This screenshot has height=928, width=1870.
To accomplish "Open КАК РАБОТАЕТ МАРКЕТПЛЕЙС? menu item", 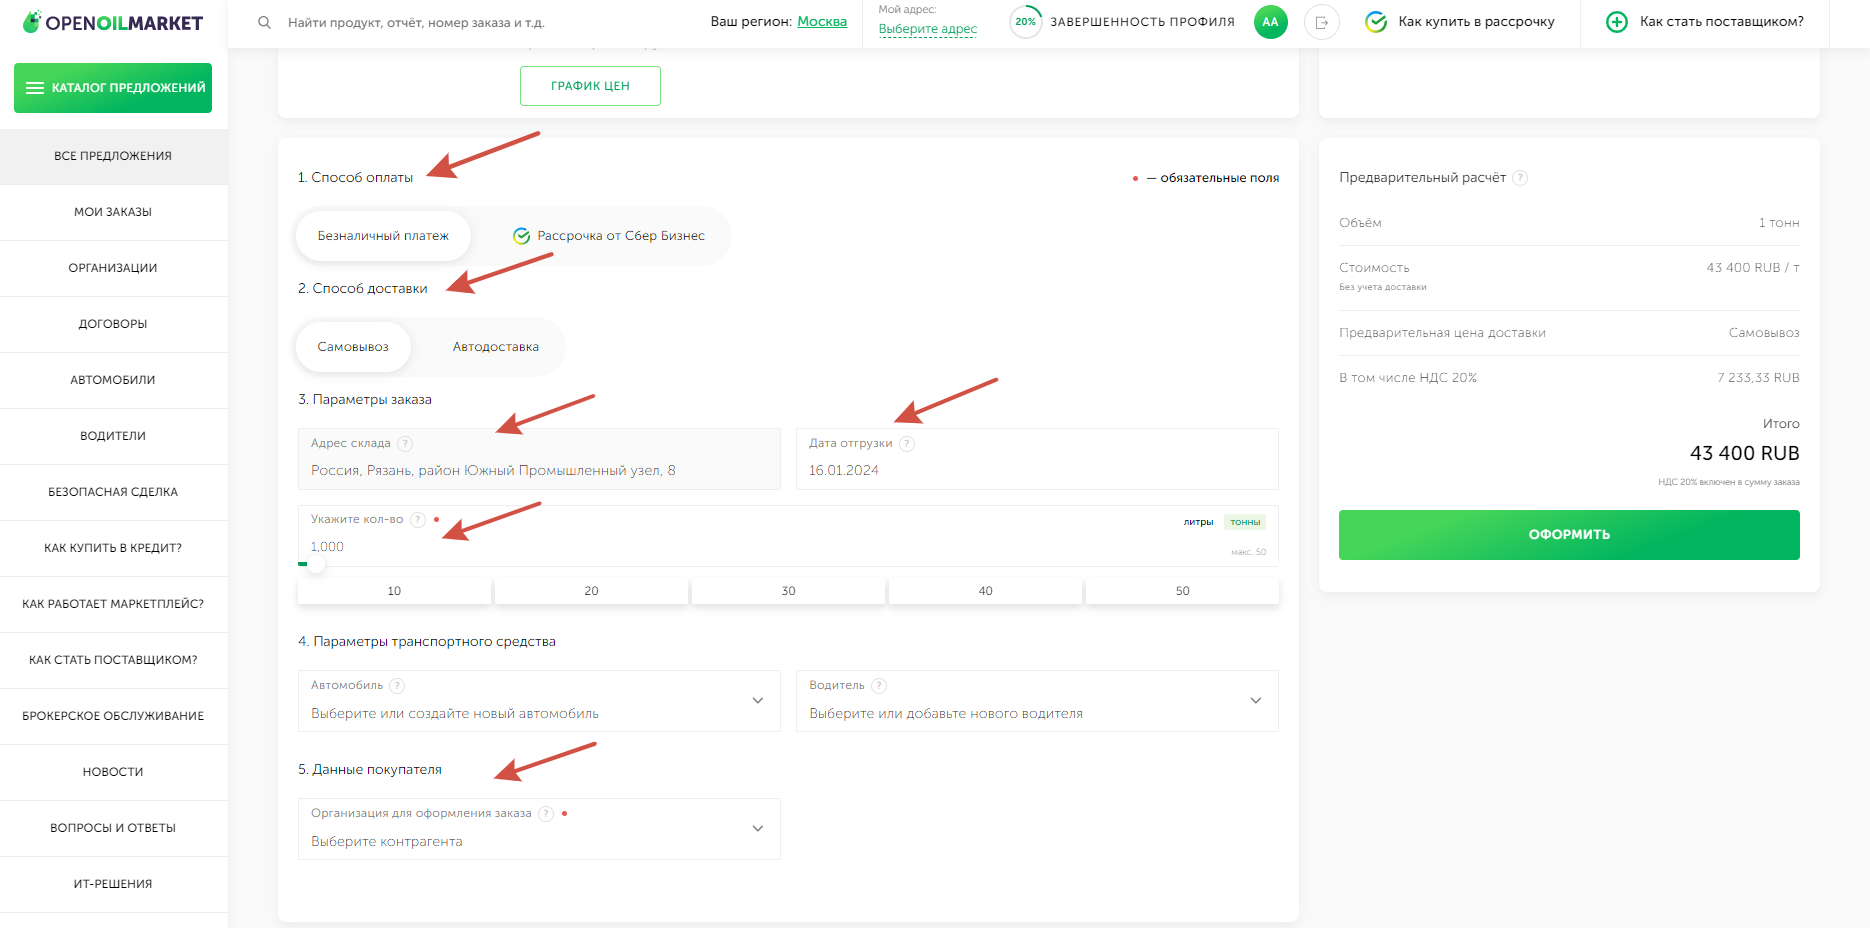I will coord(113,604).
